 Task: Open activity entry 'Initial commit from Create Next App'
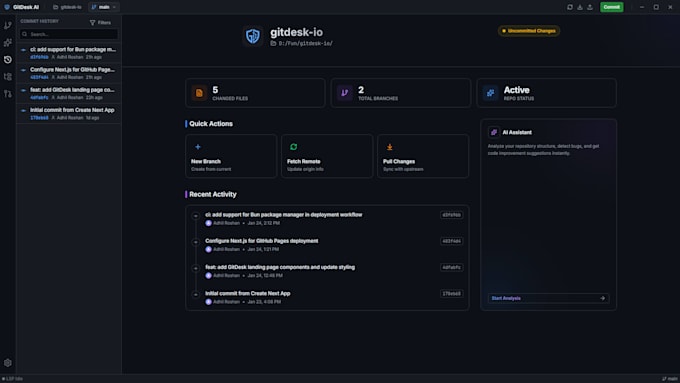pyautogui.click(x=327, y=297)
